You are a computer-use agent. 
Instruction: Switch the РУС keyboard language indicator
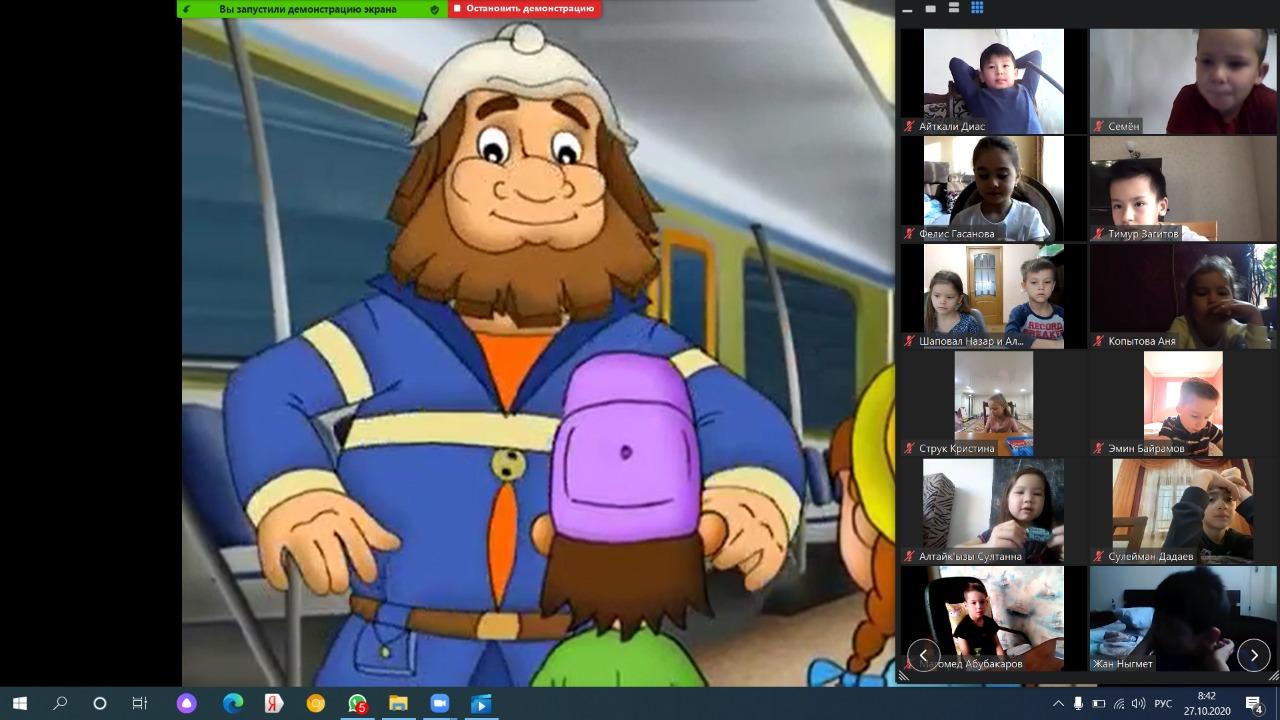pyautogui.click(x=1163, y=703)
